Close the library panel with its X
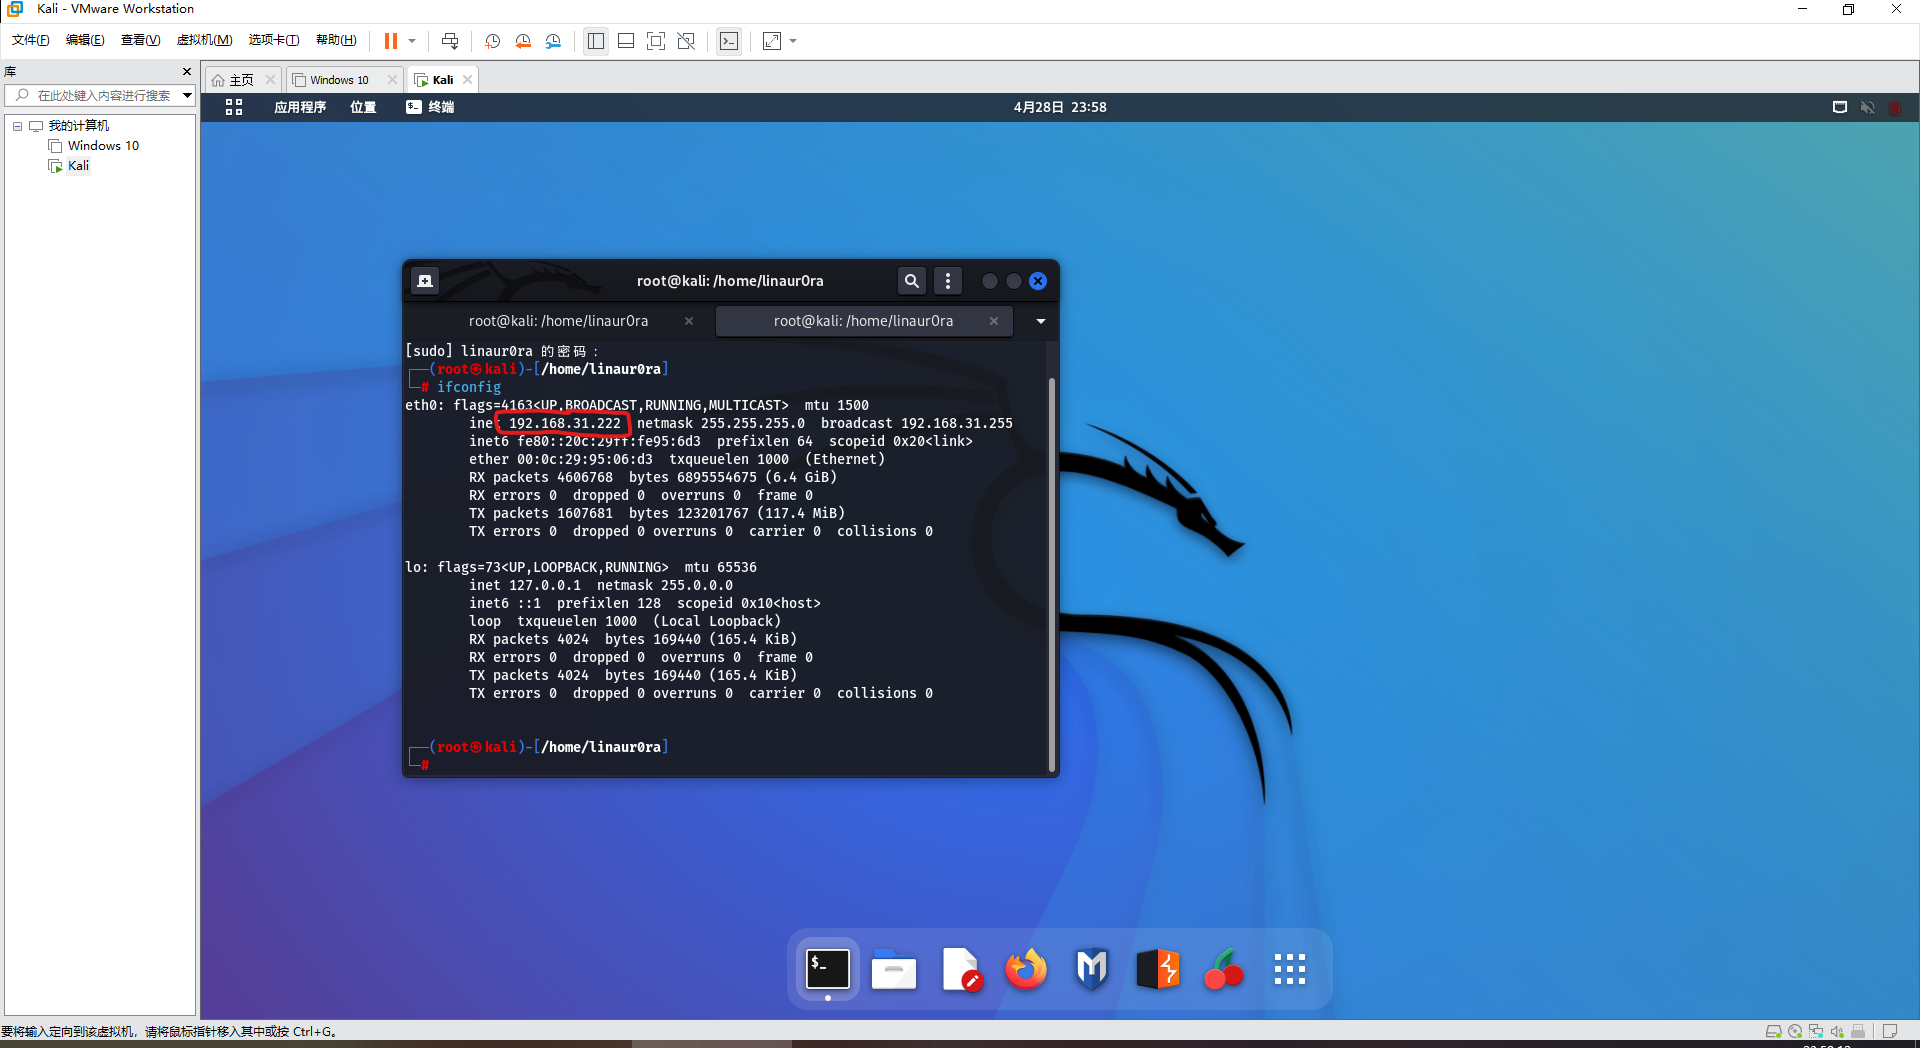Viewport: 1928px width, 1048px height. [x=186, y=72]
